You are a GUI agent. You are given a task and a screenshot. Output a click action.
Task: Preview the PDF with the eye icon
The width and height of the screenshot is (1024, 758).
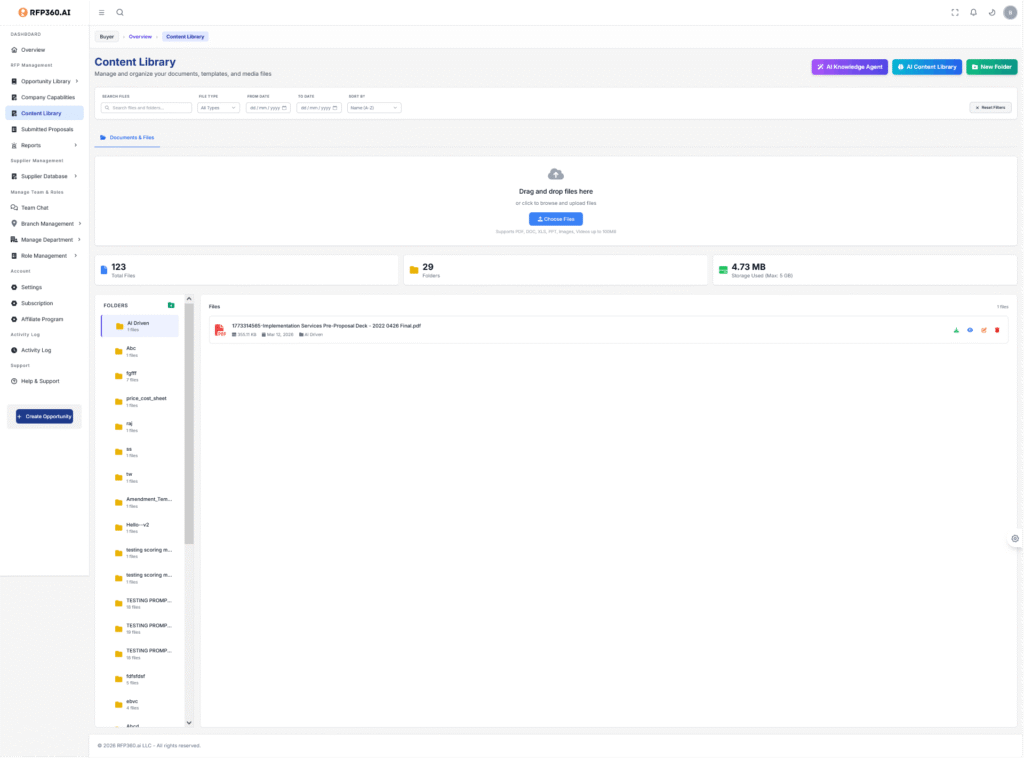click(969, 330)
